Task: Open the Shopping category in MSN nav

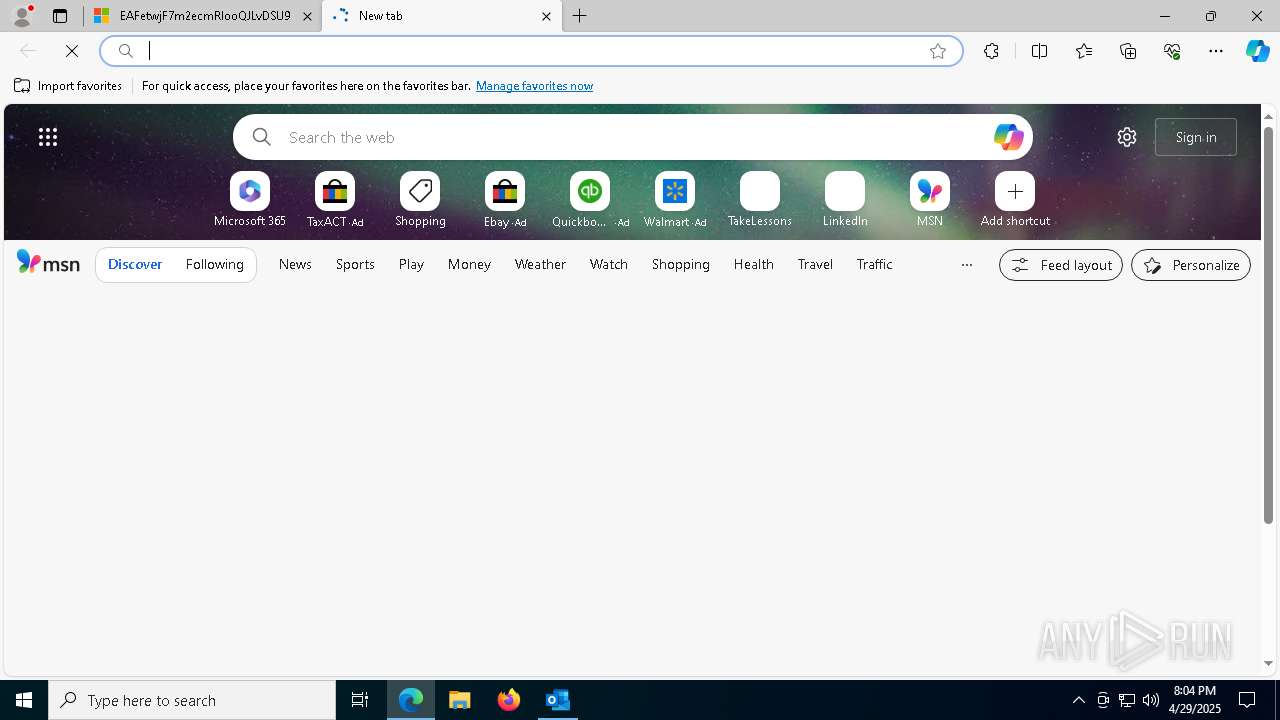Action: point(681,264)
